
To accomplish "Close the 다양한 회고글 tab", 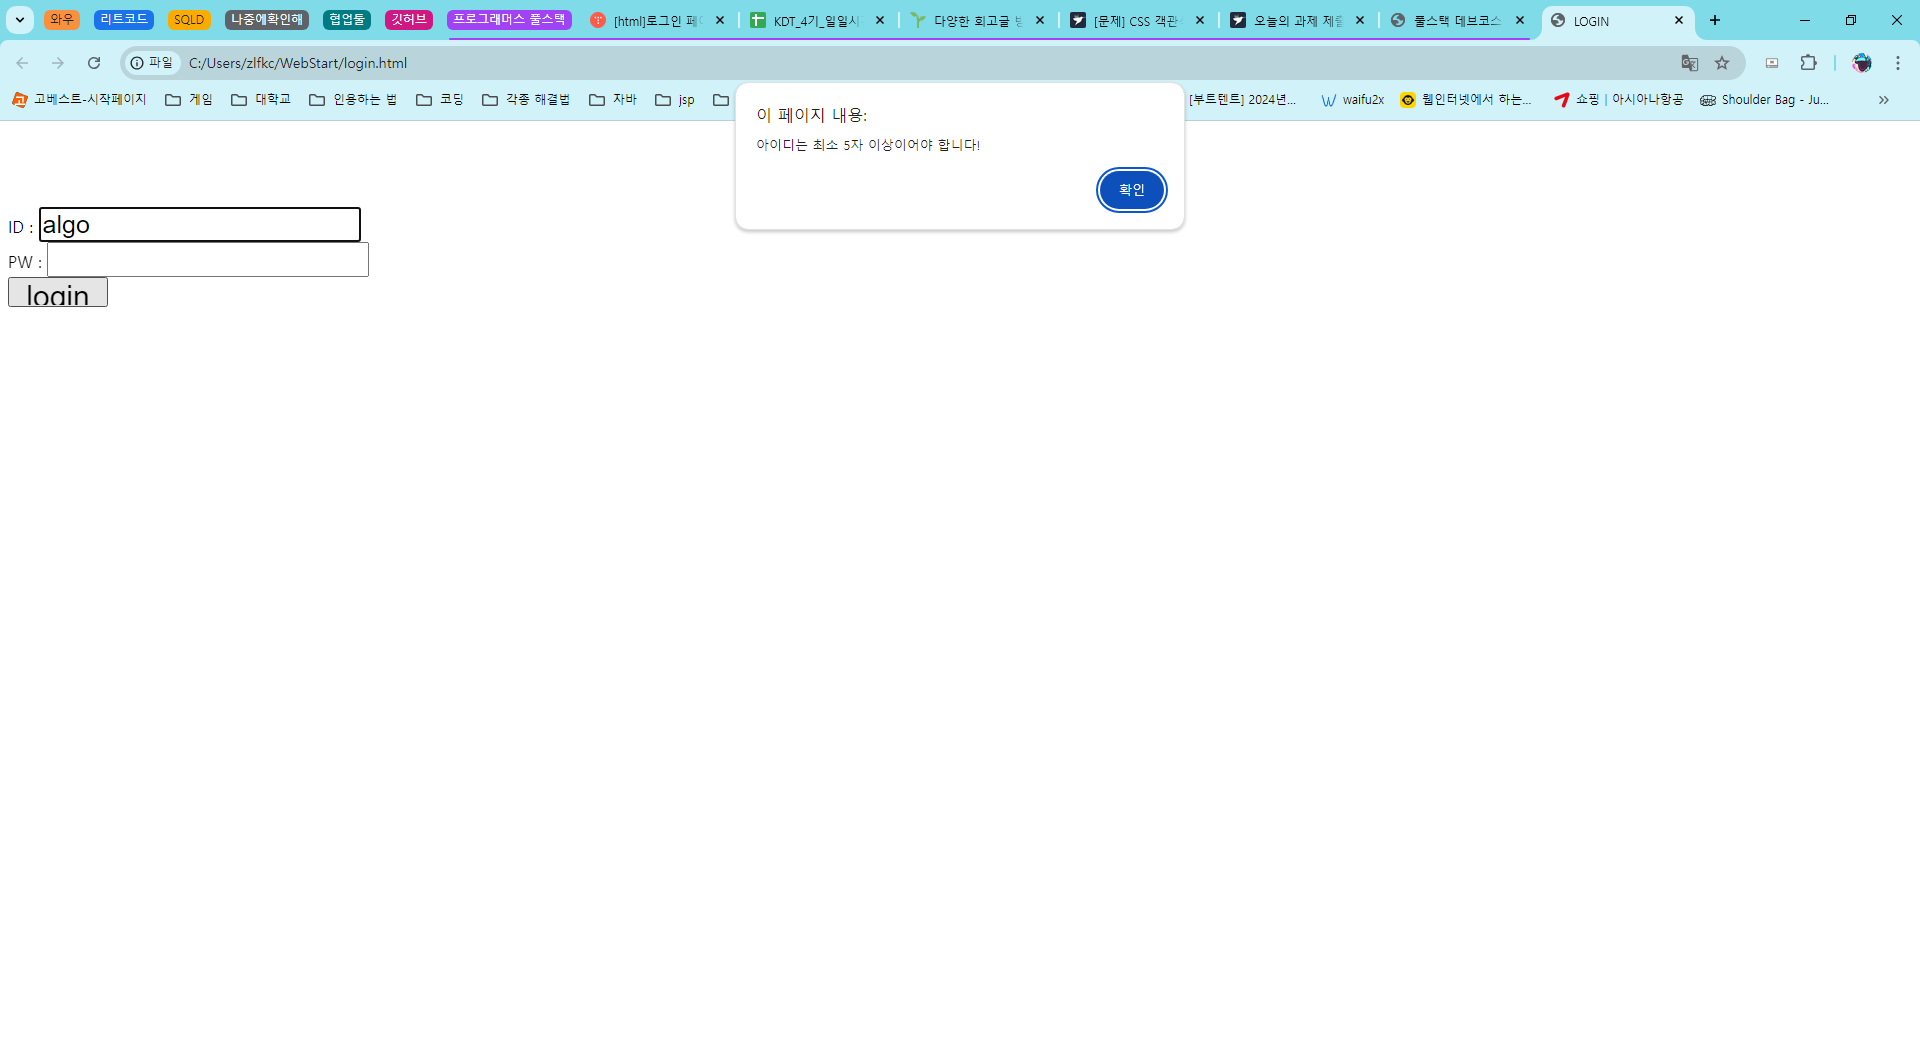I will coord(1040,20).
